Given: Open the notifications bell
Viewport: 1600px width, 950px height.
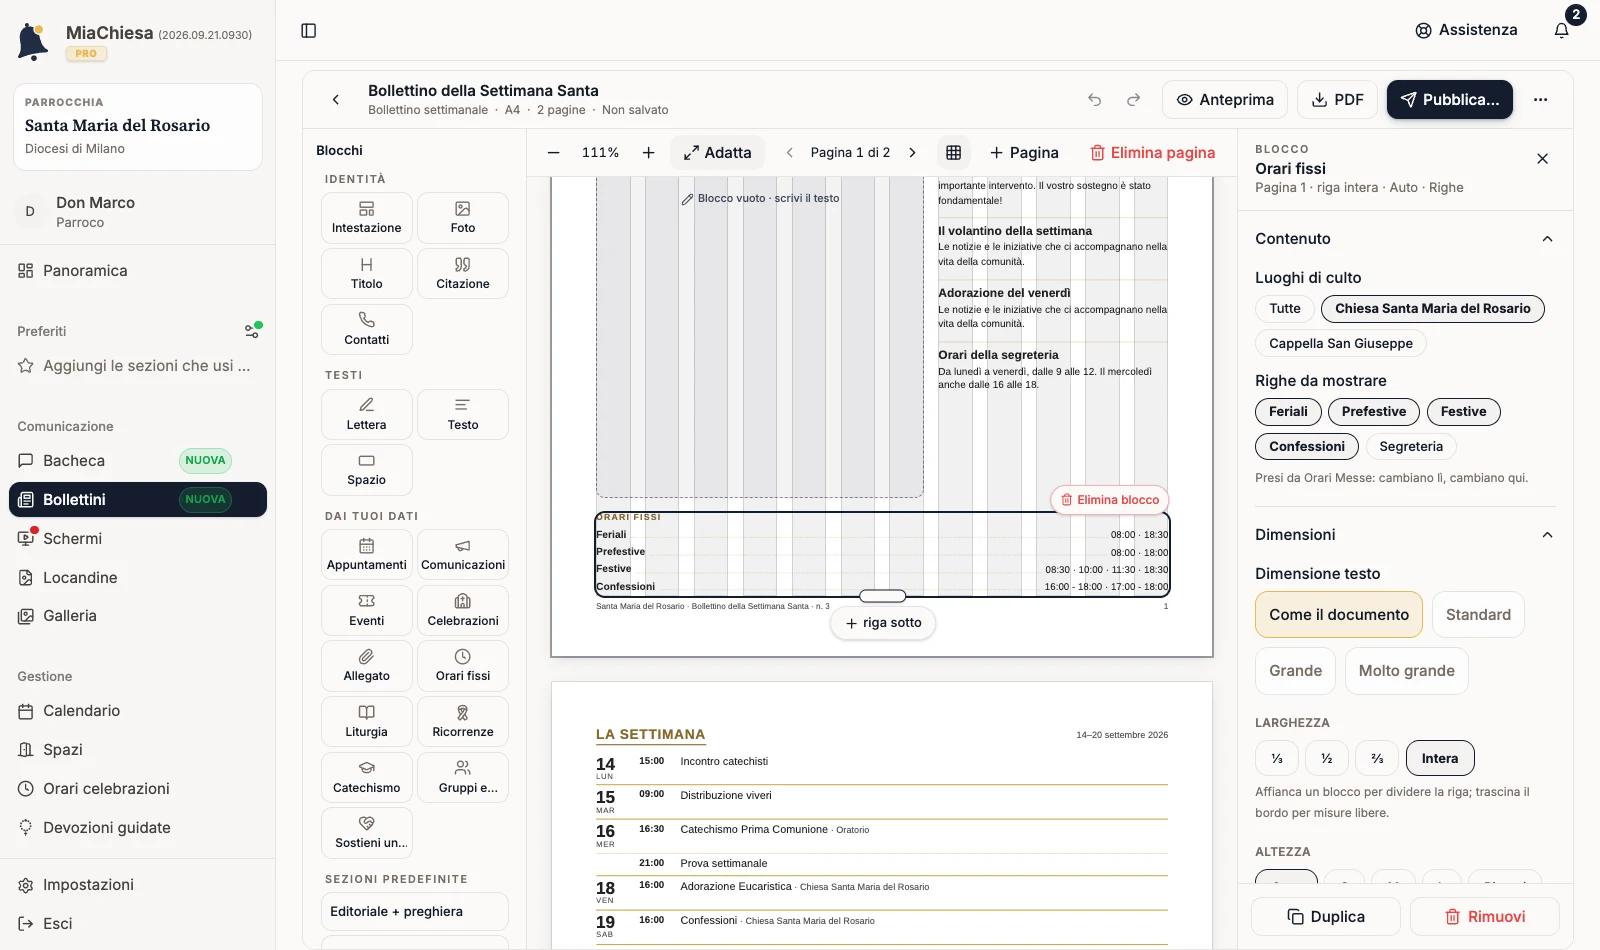Looking at the screenshot, I should (1561, 30).
